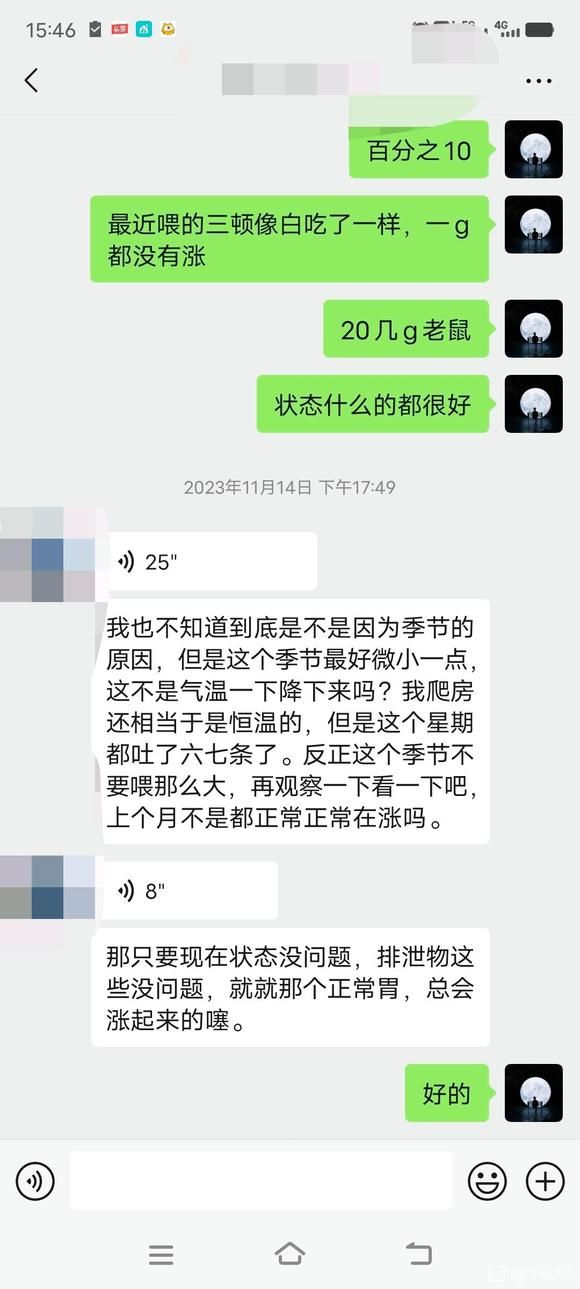Tap moon avatar beside '百分之10' message
Image resolution: width=580 pixels, height=1289 pixels.
click(533, 150)
